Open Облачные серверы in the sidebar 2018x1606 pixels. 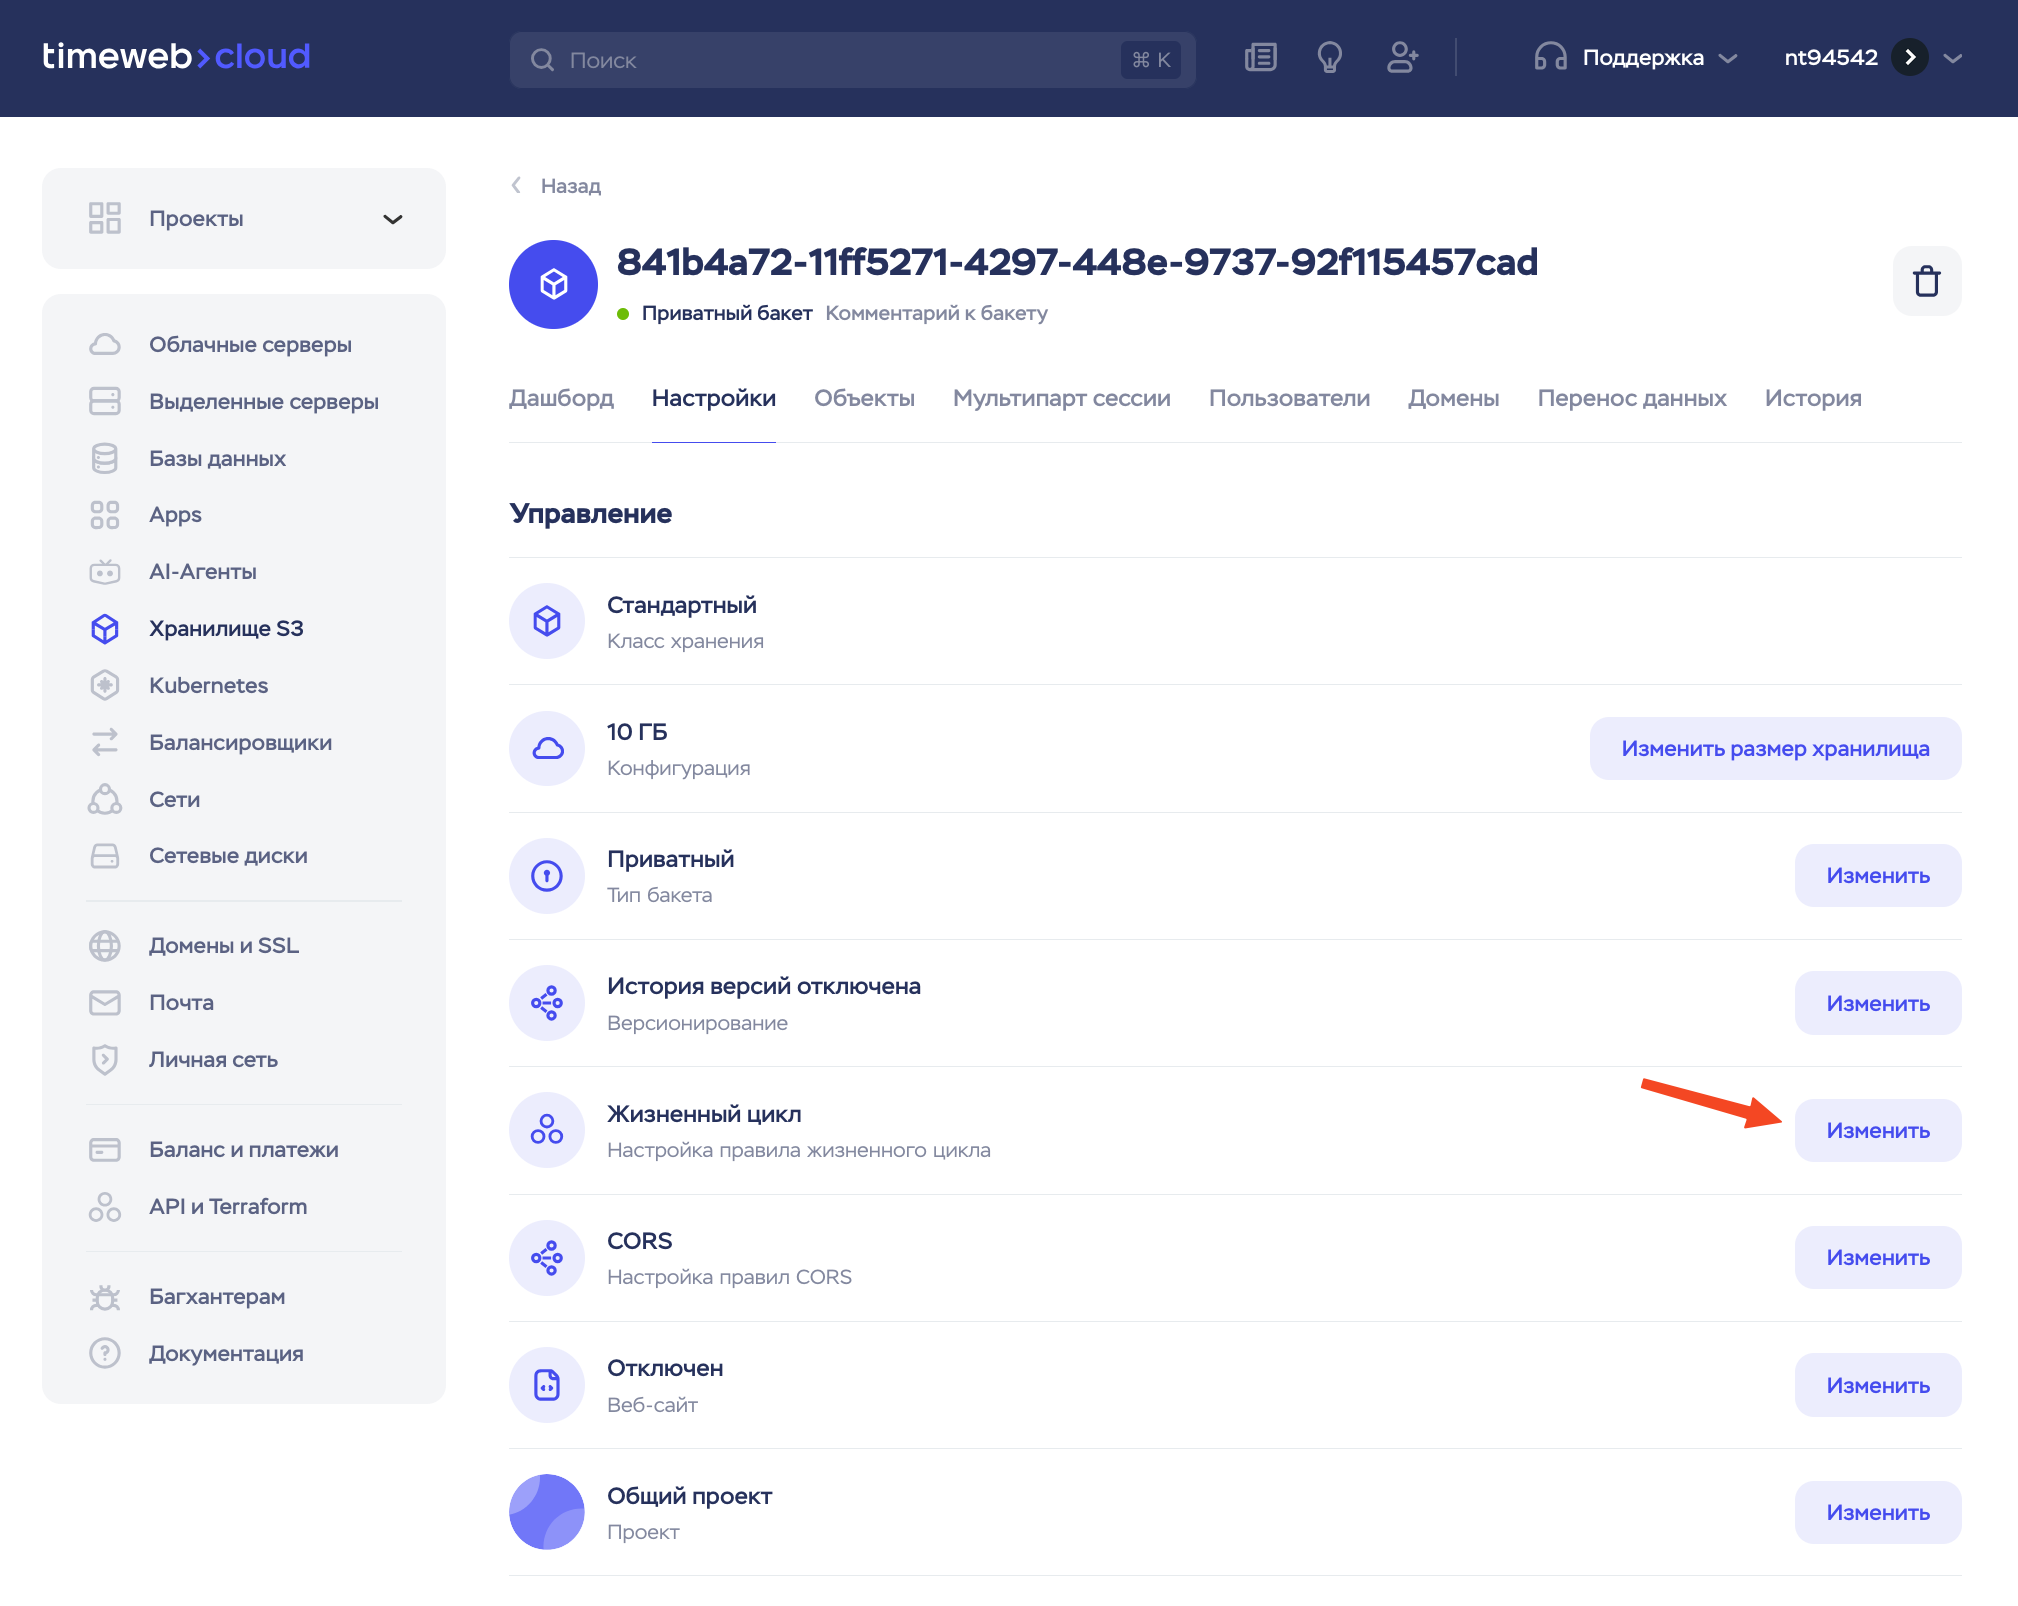(x=250, y=344)
